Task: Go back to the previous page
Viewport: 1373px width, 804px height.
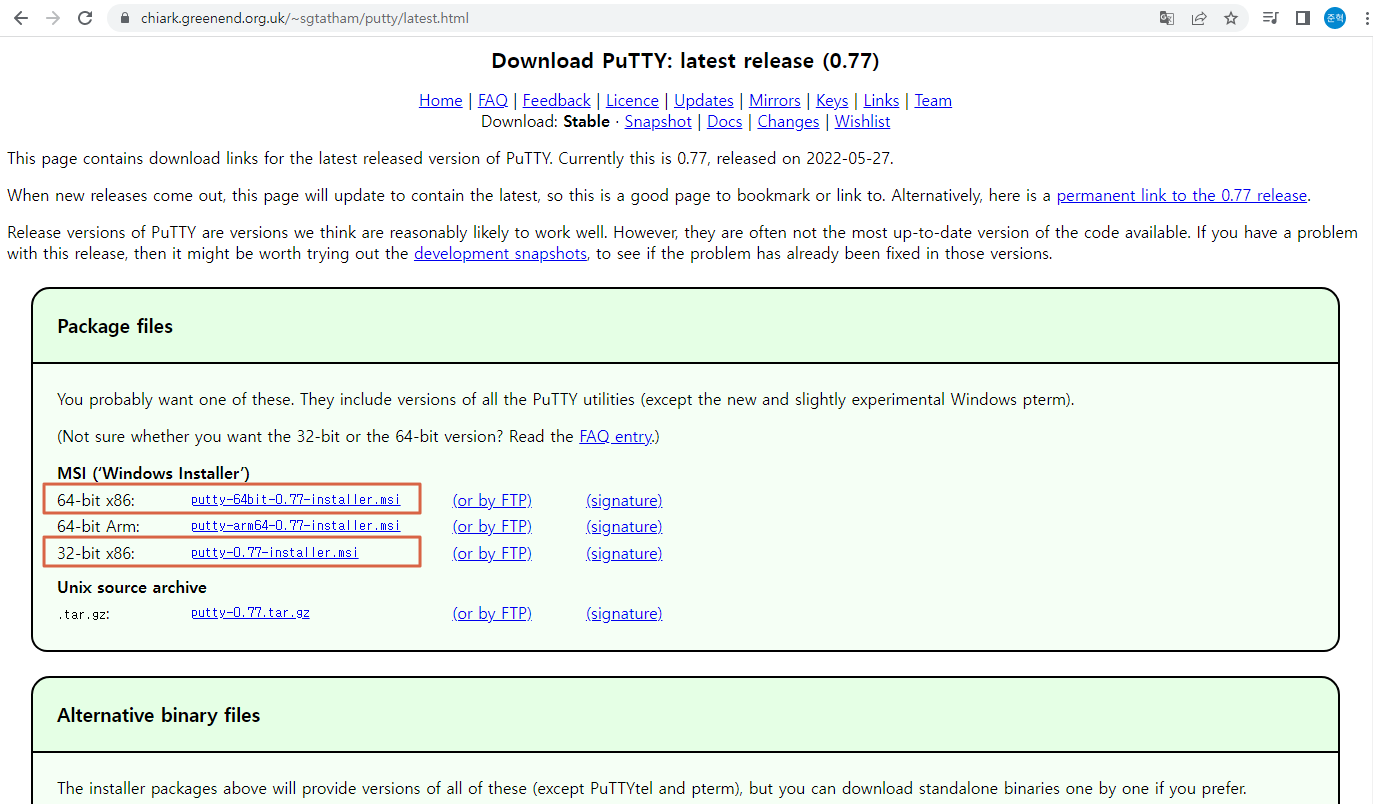Action: tap(21, 18)
